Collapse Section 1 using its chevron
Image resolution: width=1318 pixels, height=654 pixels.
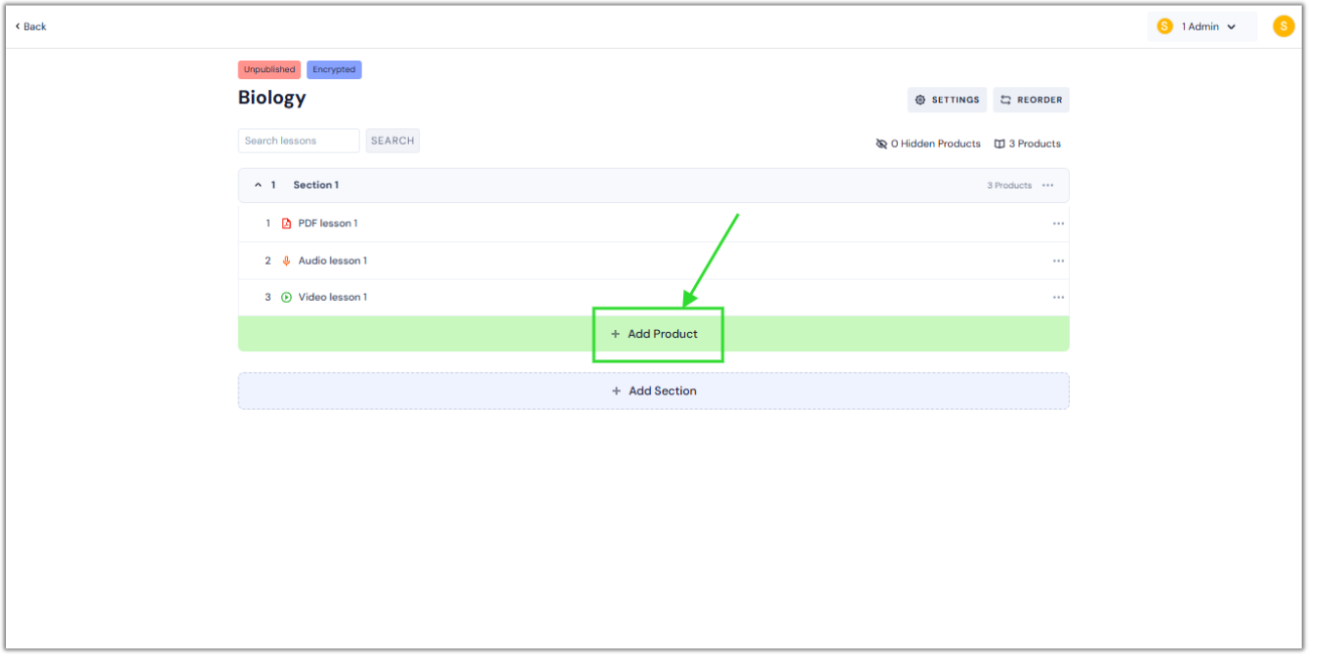[257, 185]
